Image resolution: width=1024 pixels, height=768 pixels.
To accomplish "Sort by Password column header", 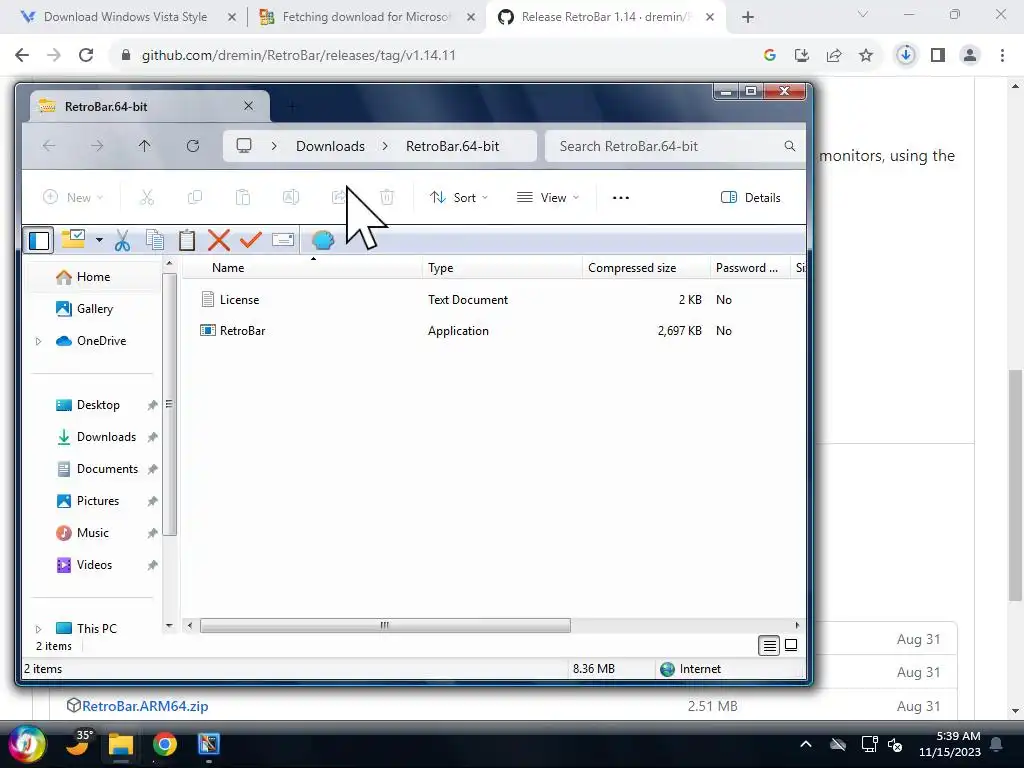I will click(x=749, y=268).
